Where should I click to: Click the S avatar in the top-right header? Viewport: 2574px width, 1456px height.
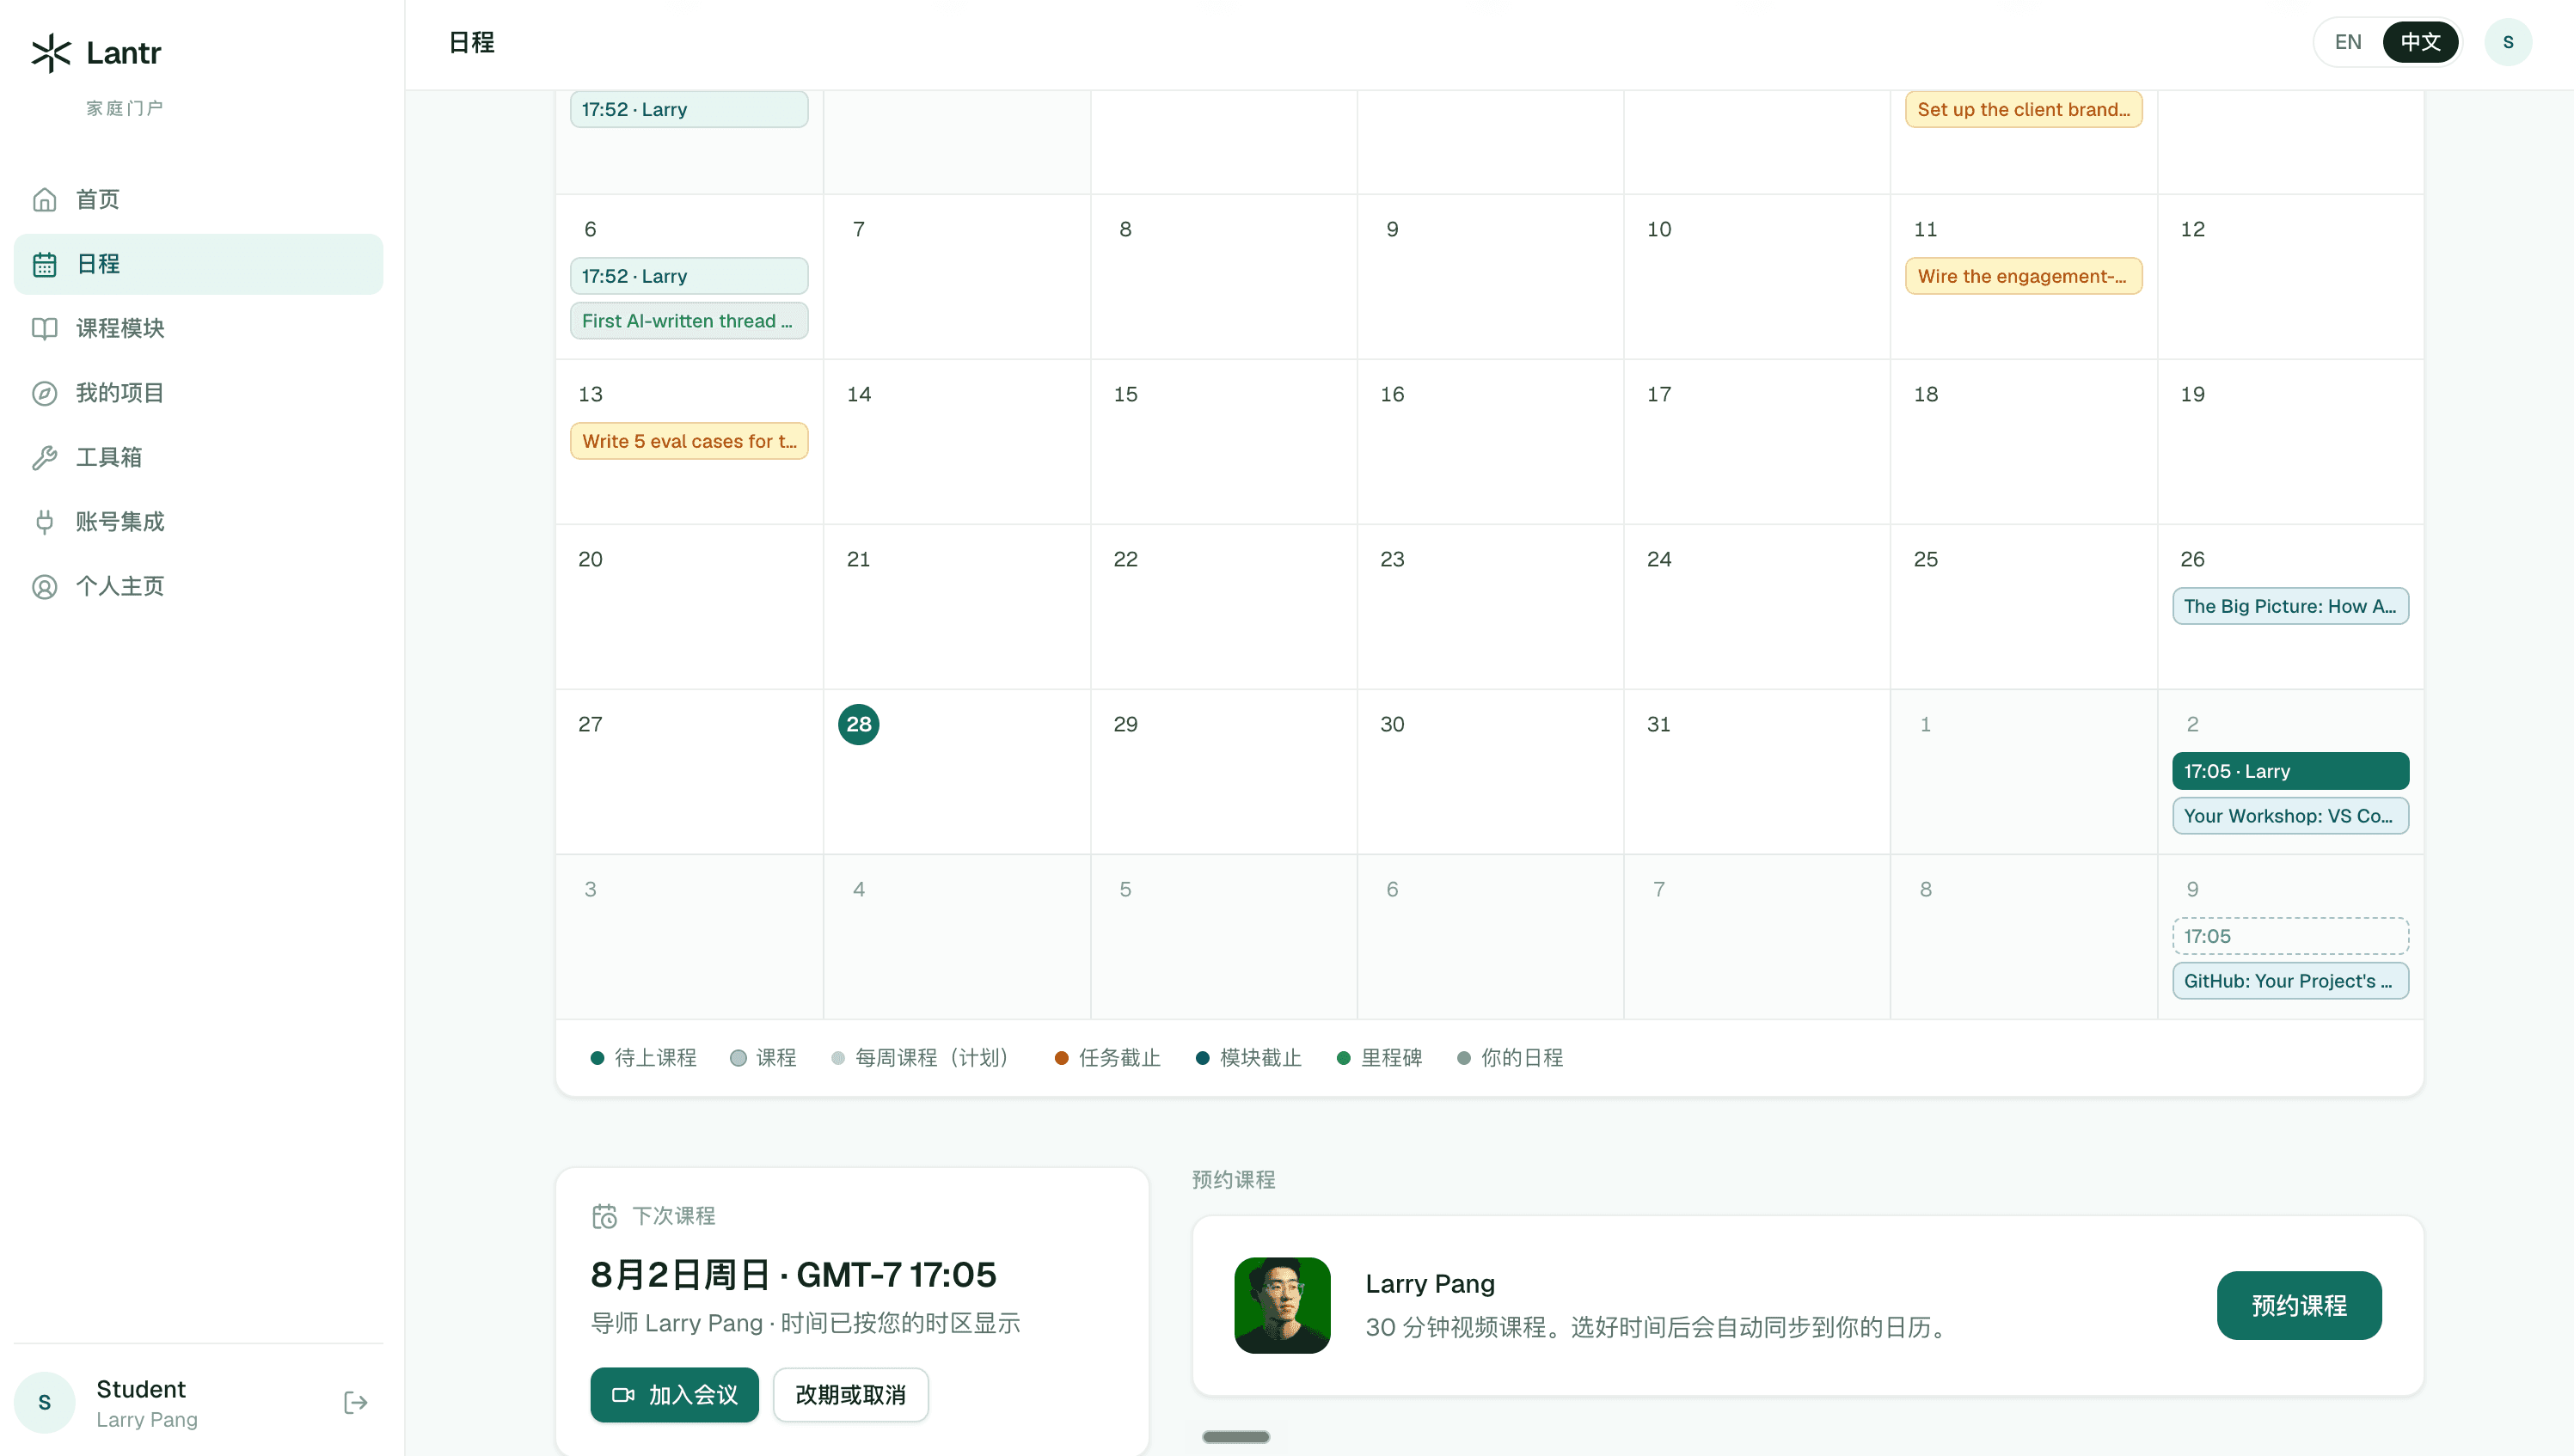(x=2507, y=42)
